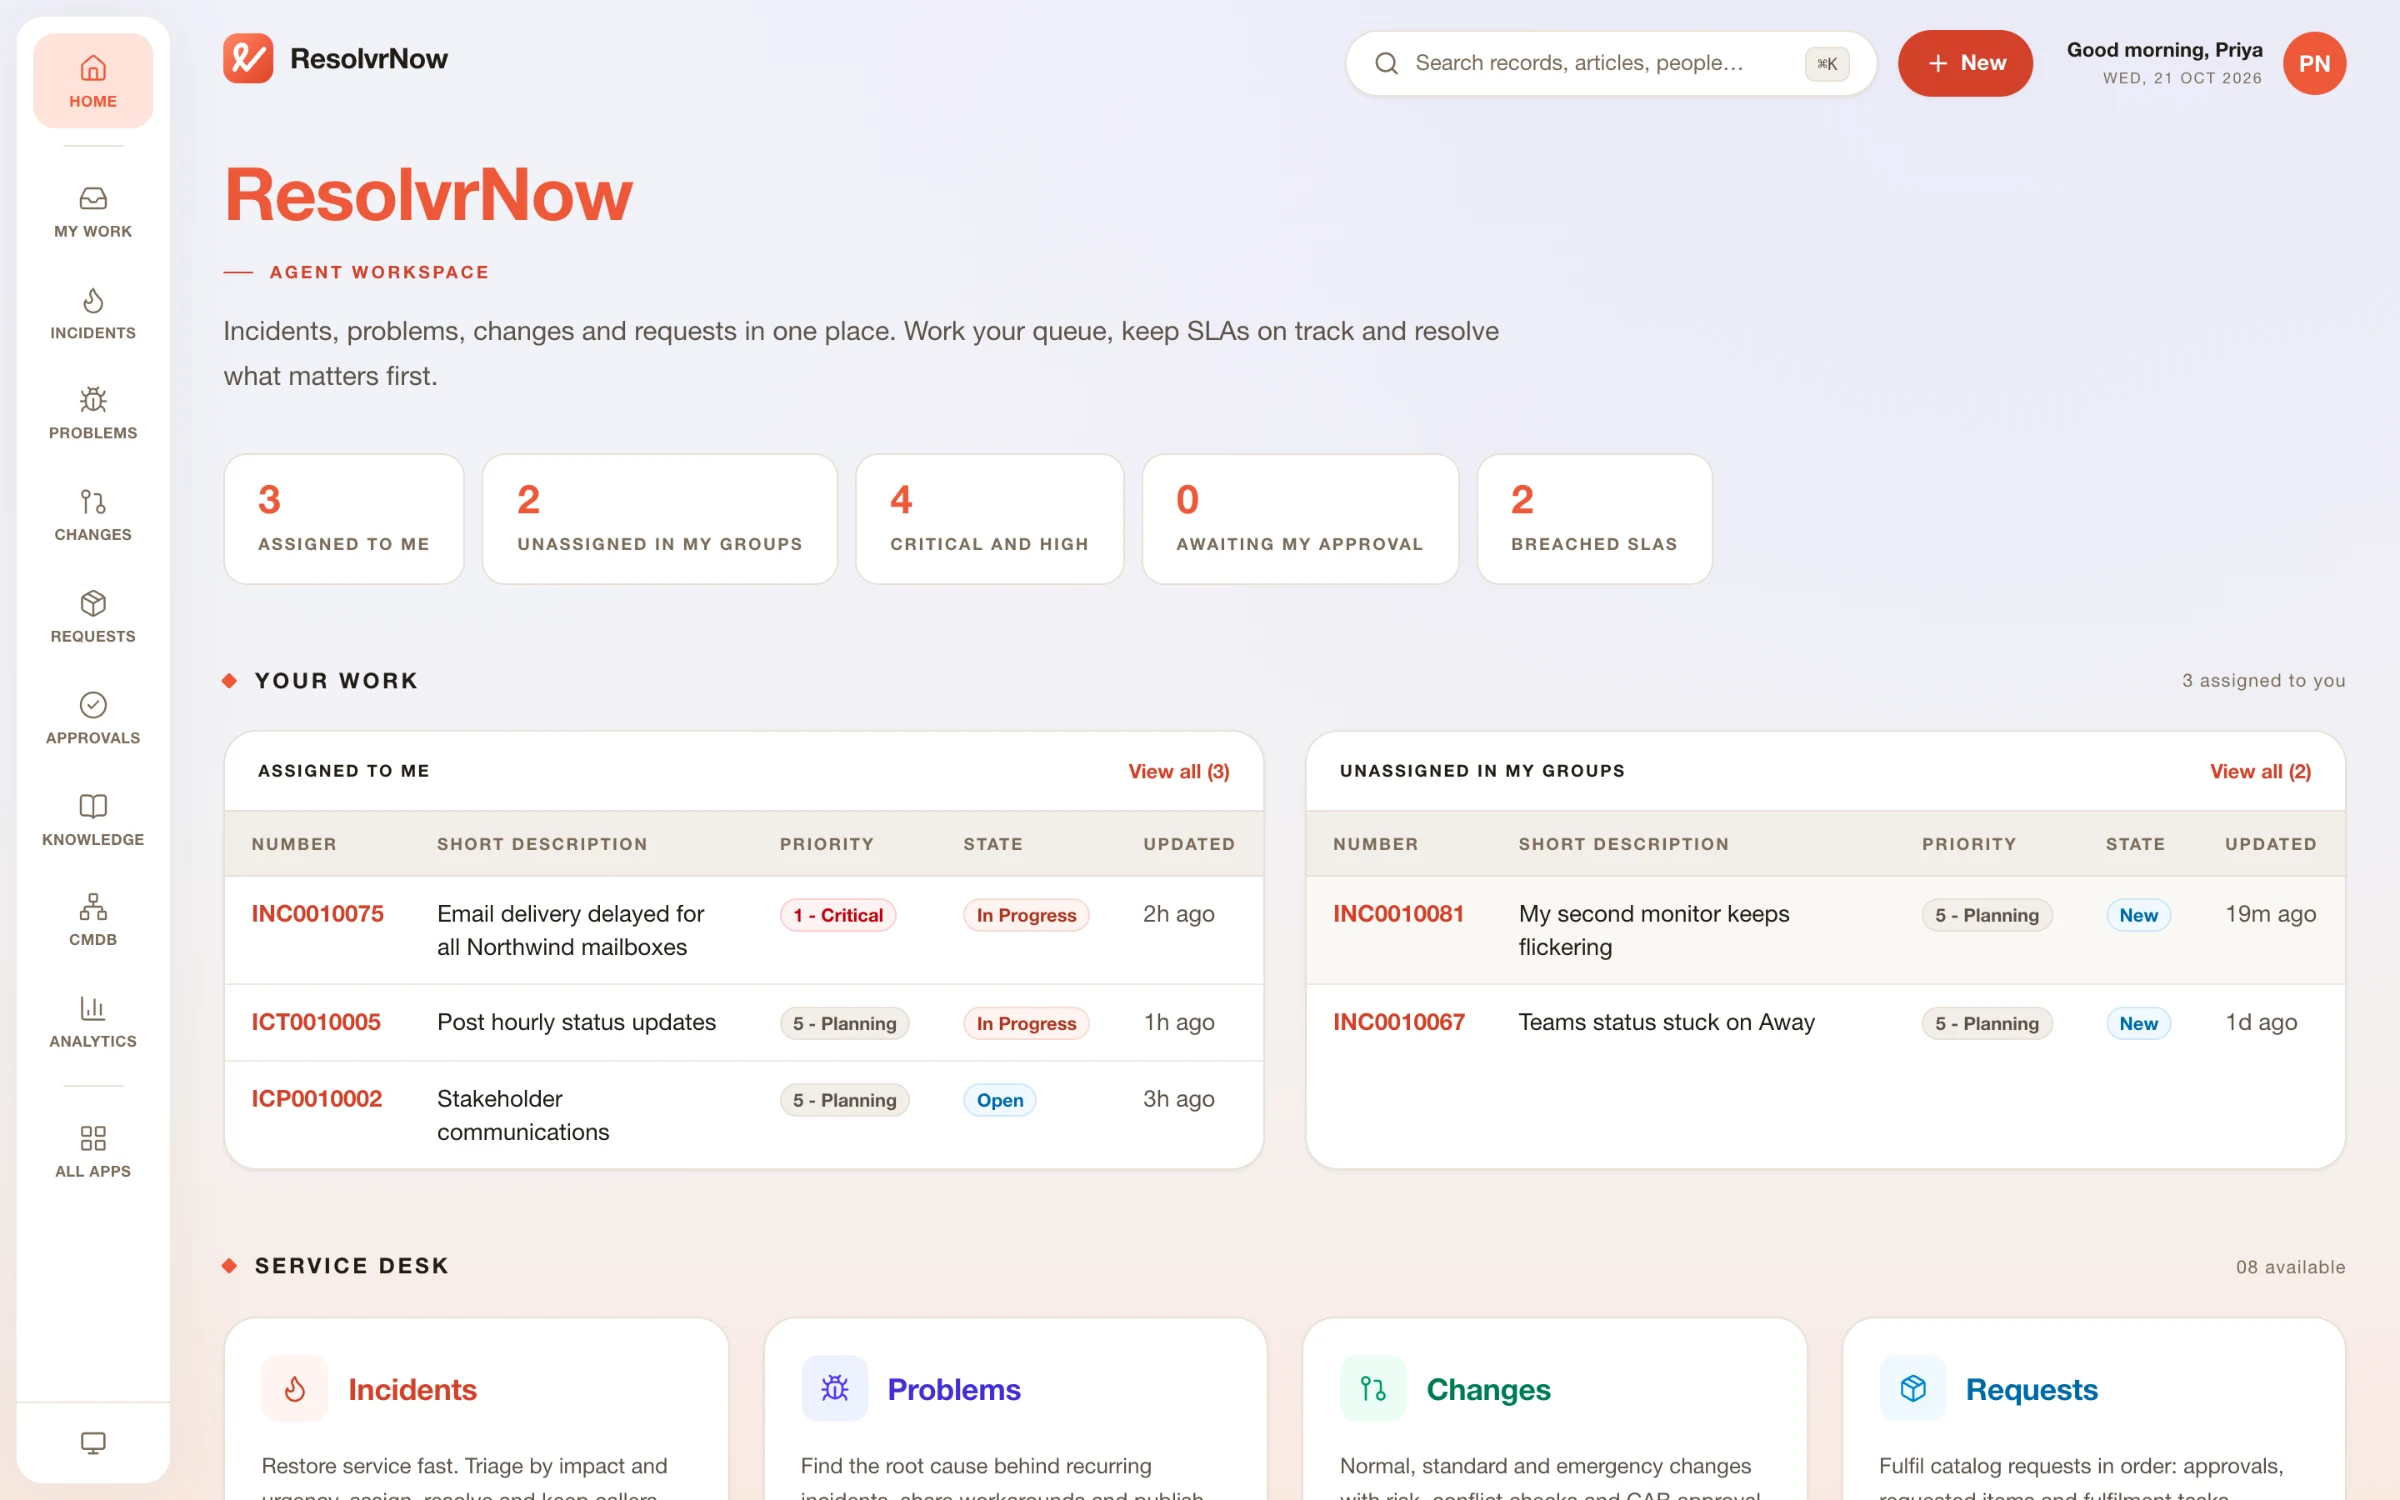
Task: Click View all (3) link
Action: pyautogui.click(x=1179, y=771)
